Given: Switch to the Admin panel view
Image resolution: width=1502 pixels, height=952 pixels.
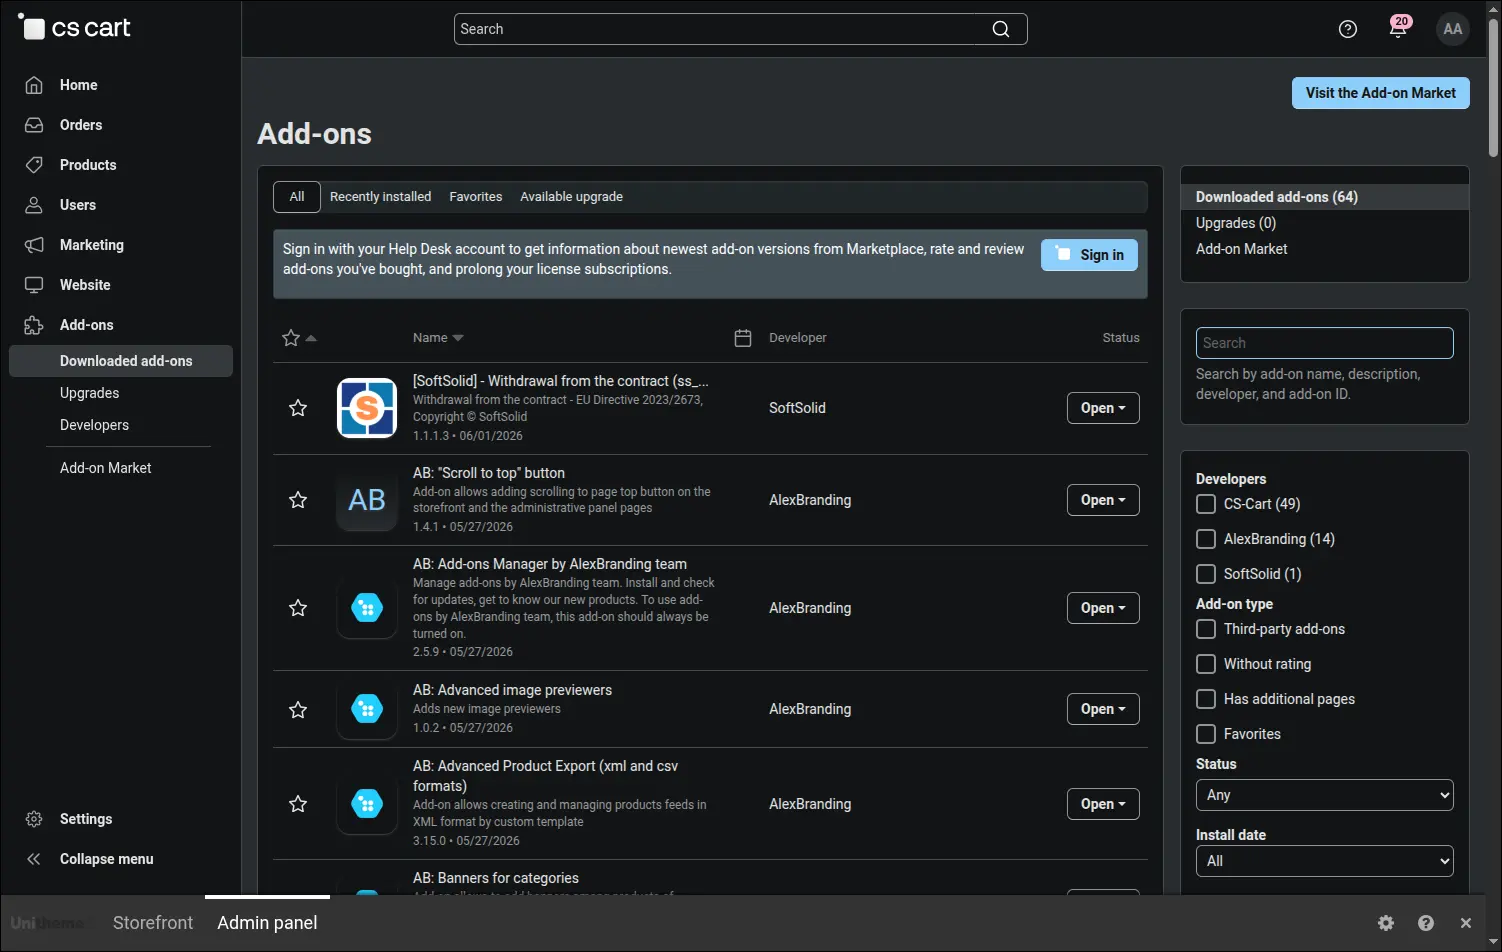Looking at the screenshot, I should click(267, 923).
